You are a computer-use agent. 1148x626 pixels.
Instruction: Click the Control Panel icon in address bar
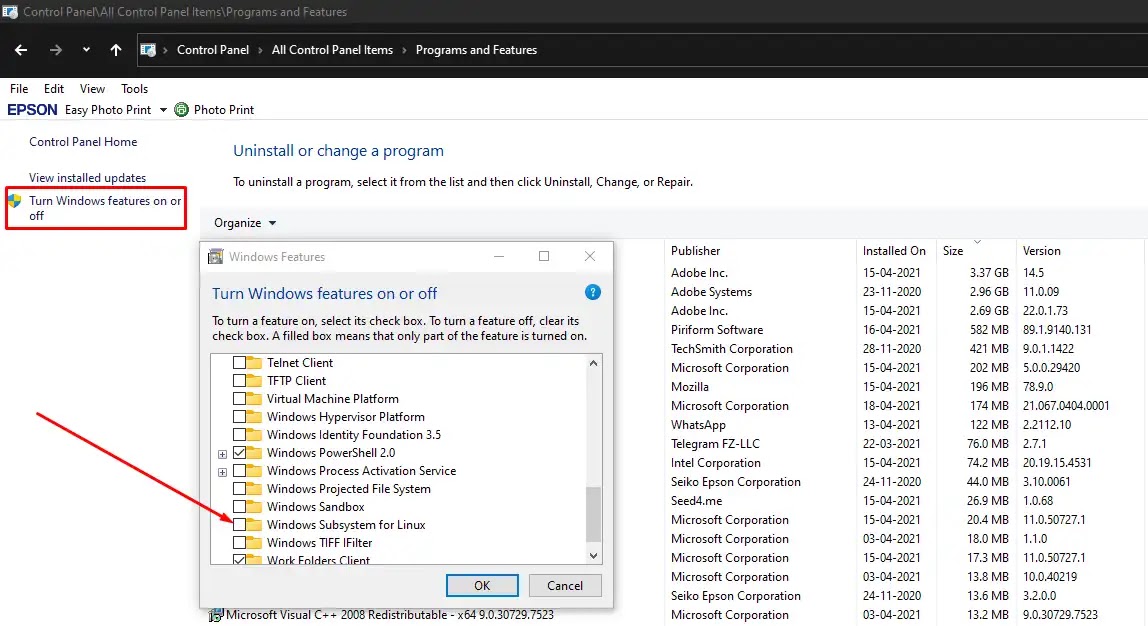(148, 50)
